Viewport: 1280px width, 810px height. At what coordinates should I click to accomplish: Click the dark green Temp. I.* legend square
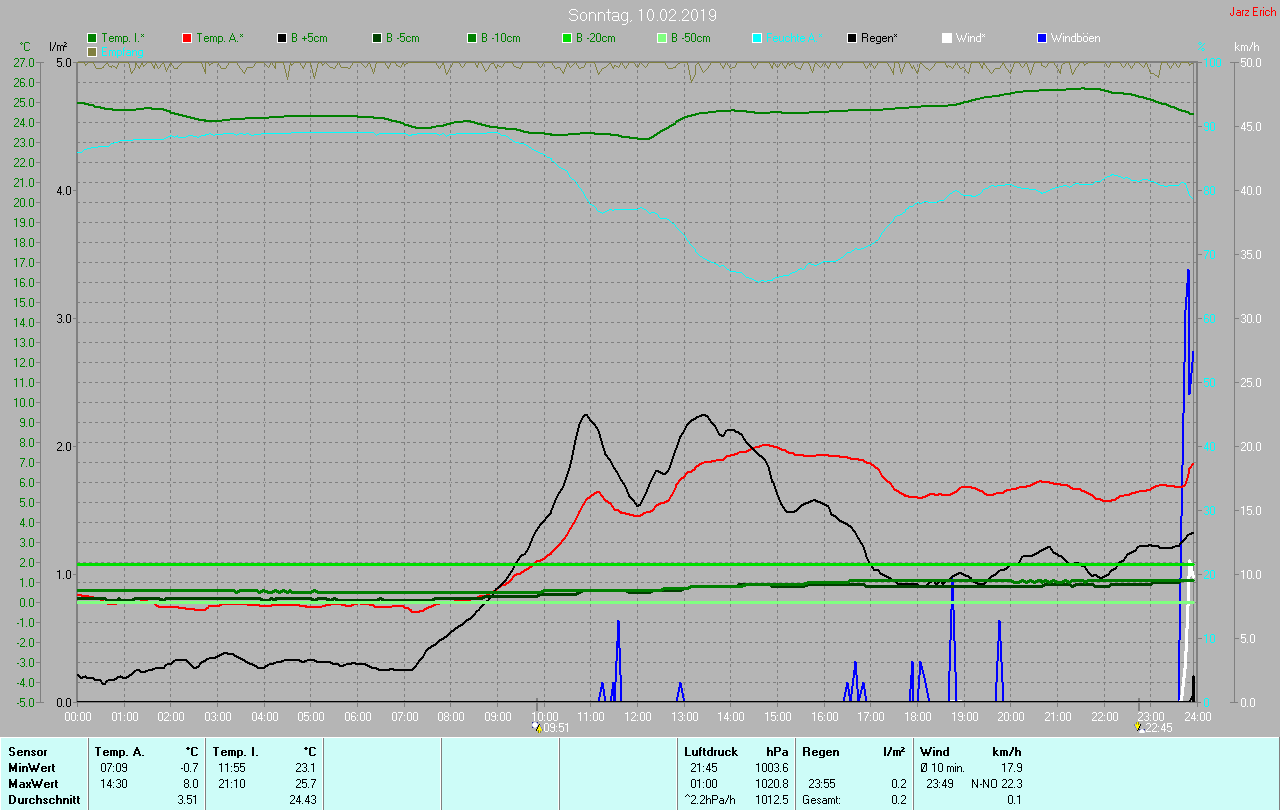point(92,38)
